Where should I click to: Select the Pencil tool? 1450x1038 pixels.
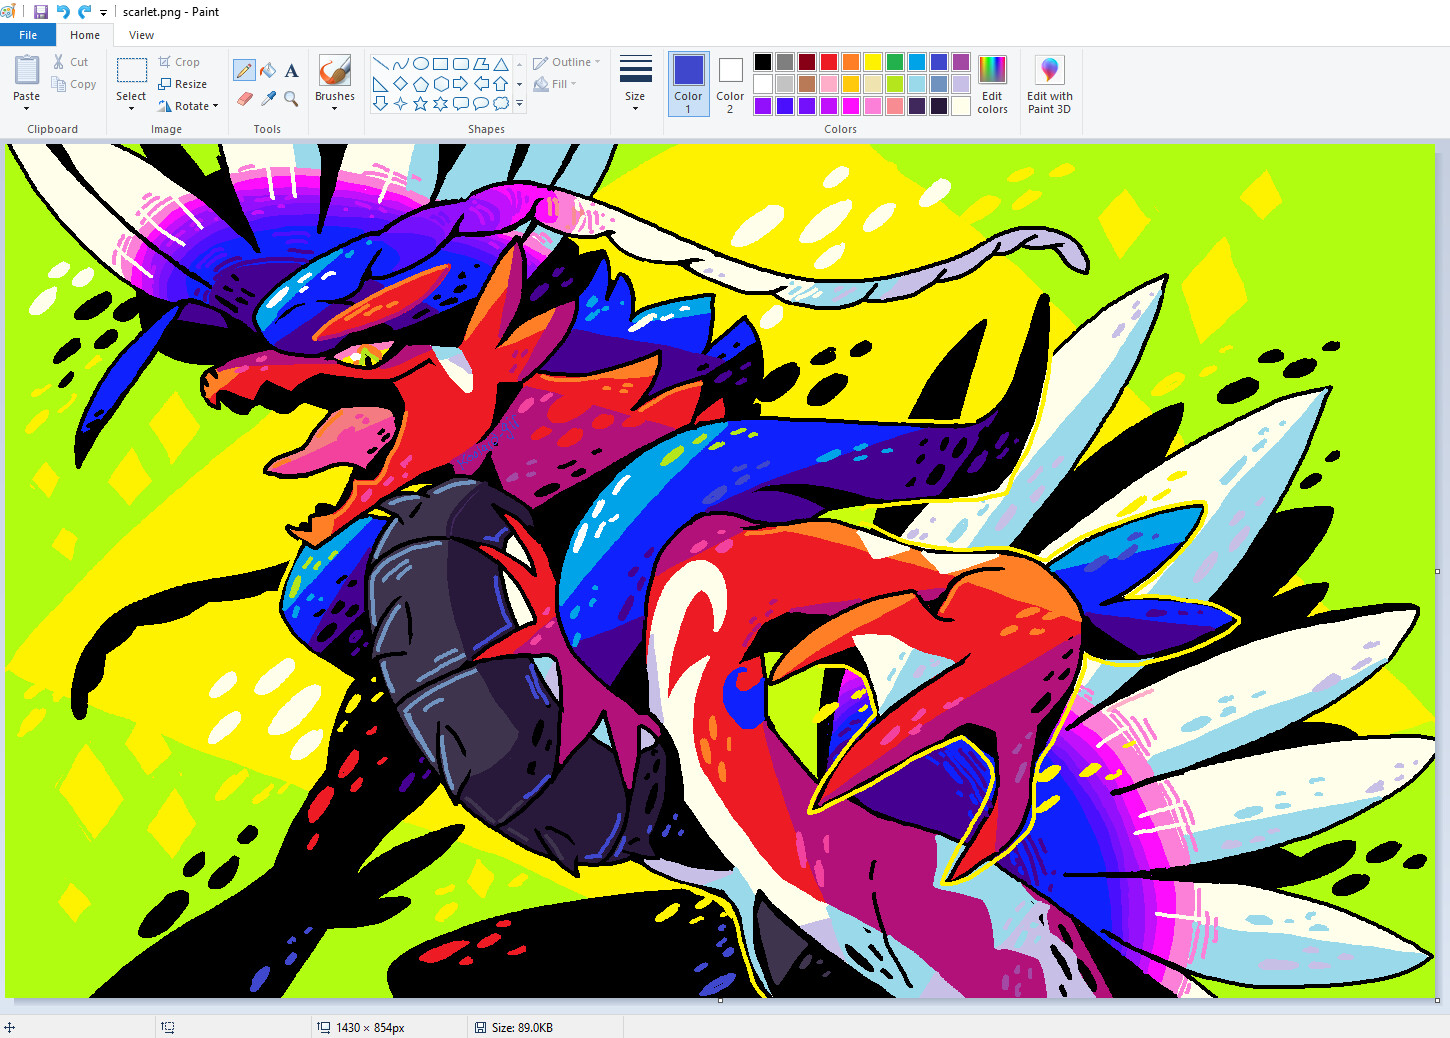(243, 70)
